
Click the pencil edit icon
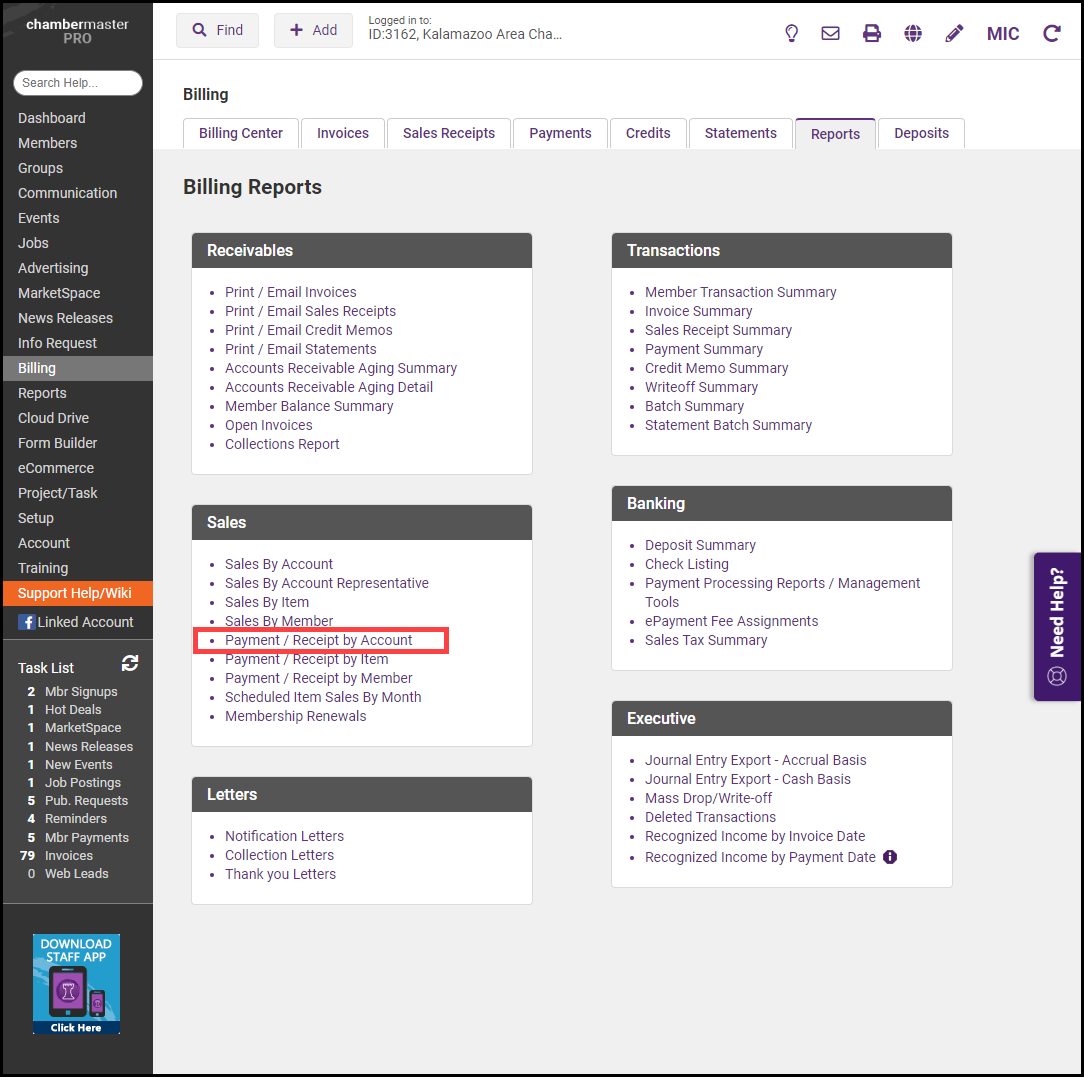click(x=954, y=33)
